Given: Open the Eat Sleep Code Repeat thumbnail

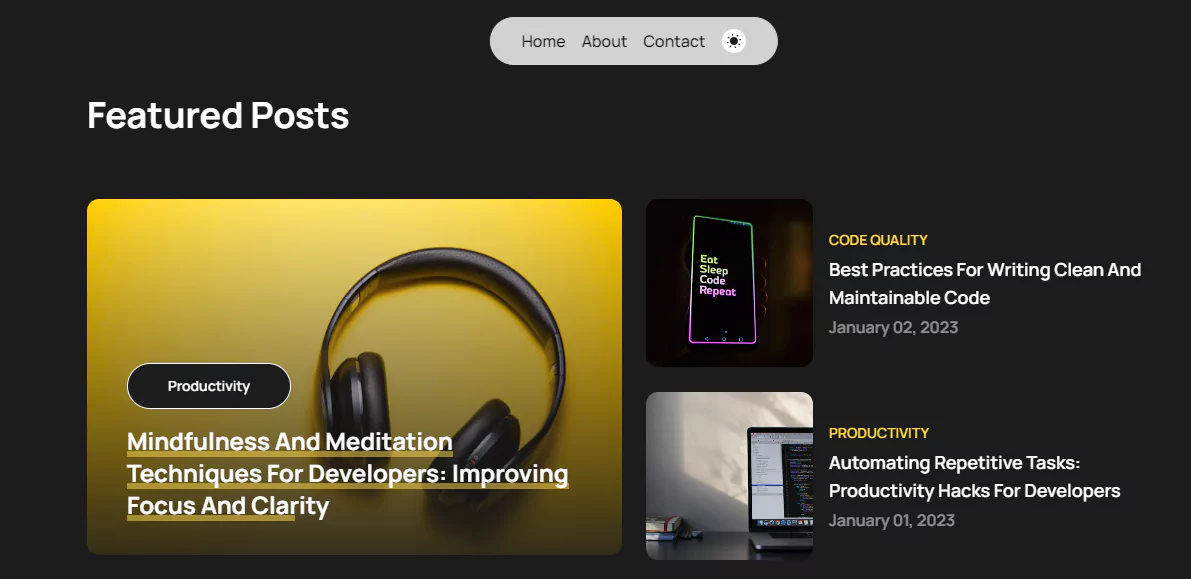Looking at the screenshot, I should click(729, 283).
